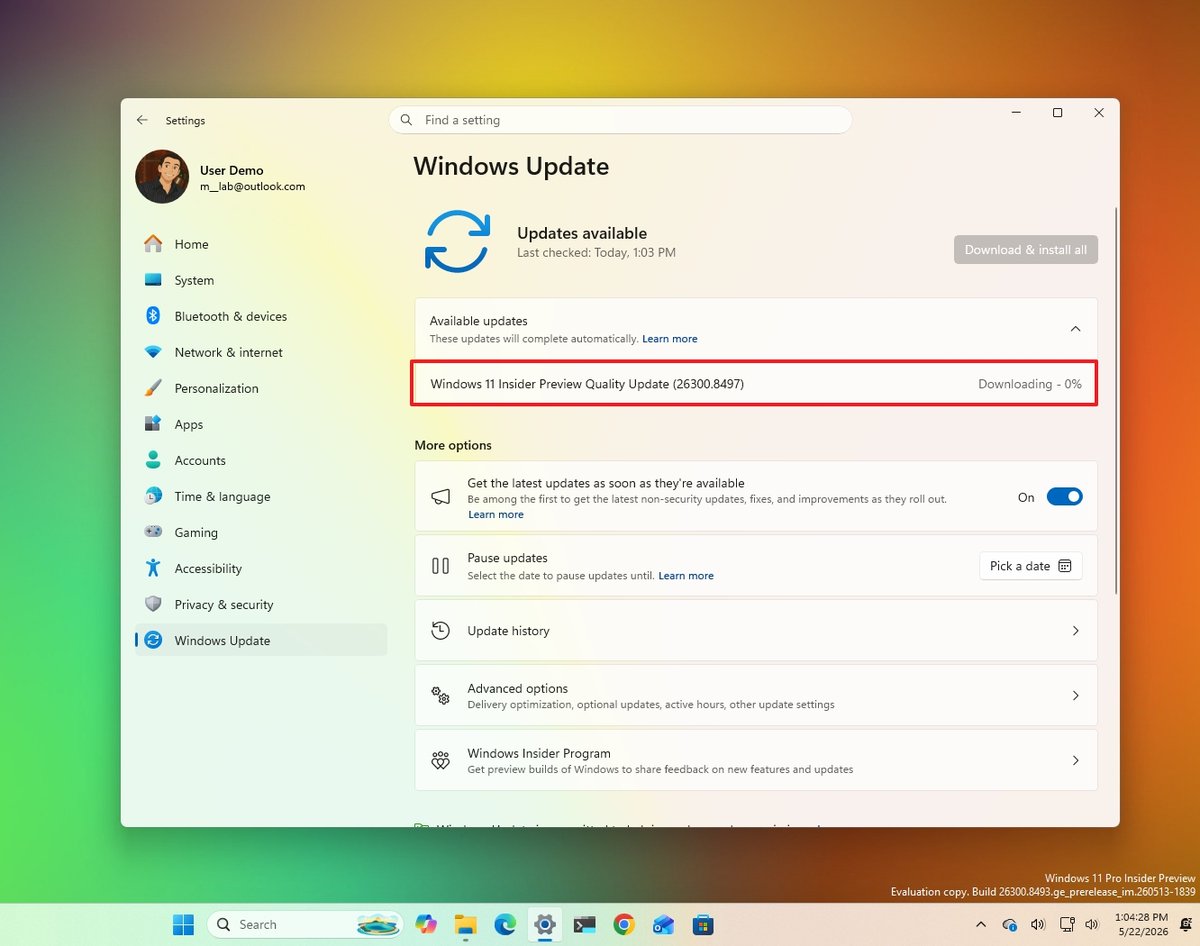Click the notification bell in the tray
1200x946 pixels.
pyautogui.click(x=1185, y=925)
